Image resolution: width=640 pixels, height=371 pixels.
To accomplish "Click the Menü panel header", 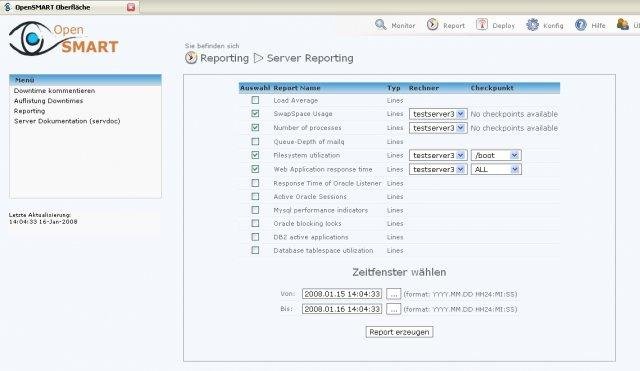I will (85, 80).
